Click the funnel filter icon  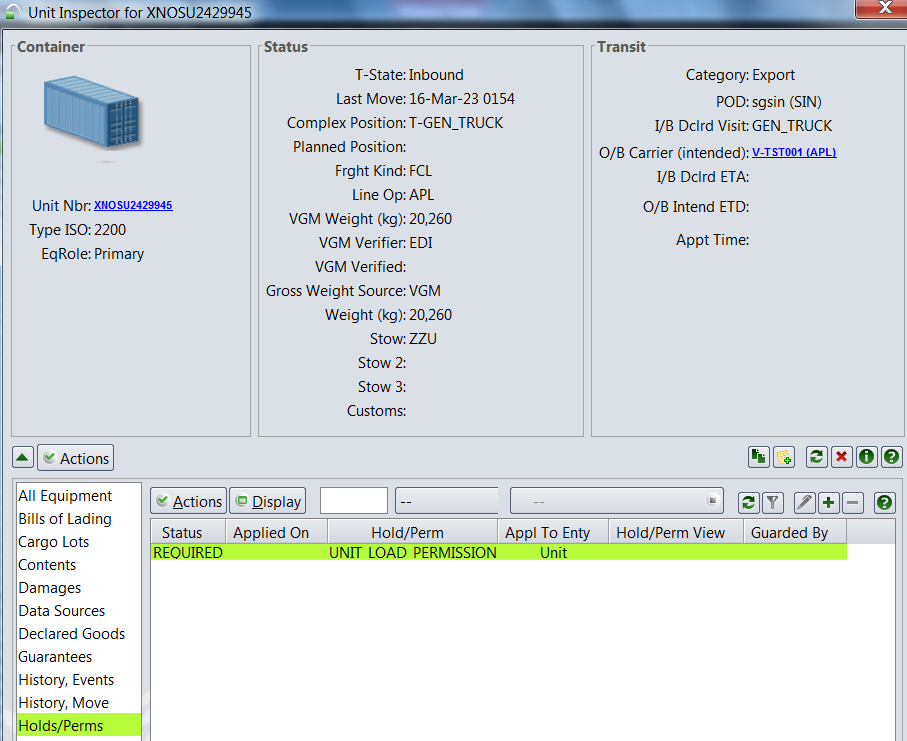click(773, 502)
